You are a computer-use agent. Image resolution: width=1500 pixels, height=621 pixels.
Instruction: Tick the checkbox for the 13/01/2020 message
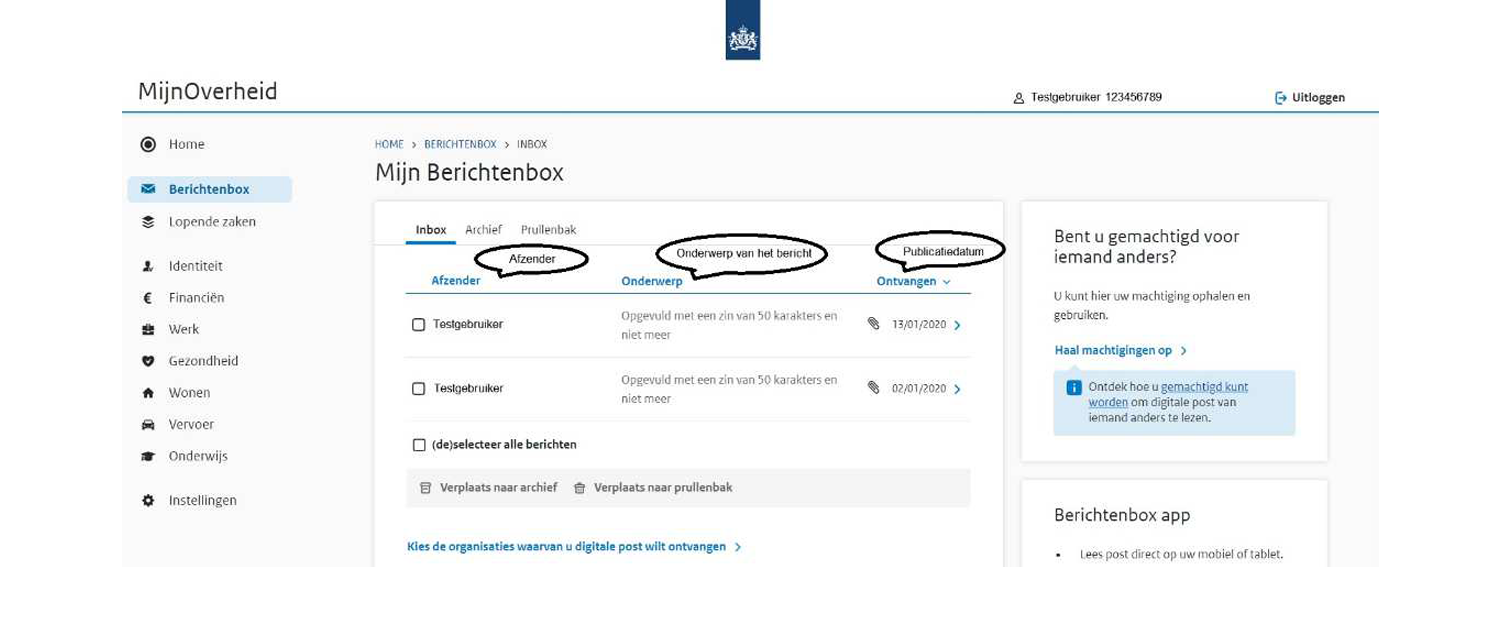419,324
